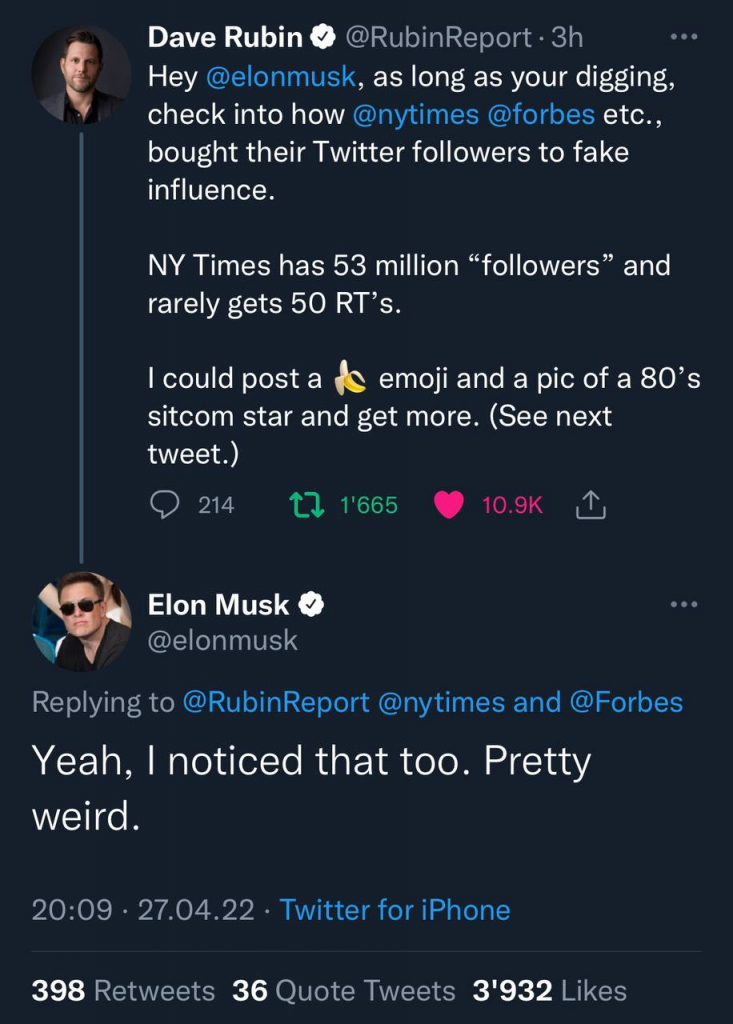Open the three-dot menu on Elon Musk's tweet
This screenshot has width=733, height=1024.
(x=683, y=604)
